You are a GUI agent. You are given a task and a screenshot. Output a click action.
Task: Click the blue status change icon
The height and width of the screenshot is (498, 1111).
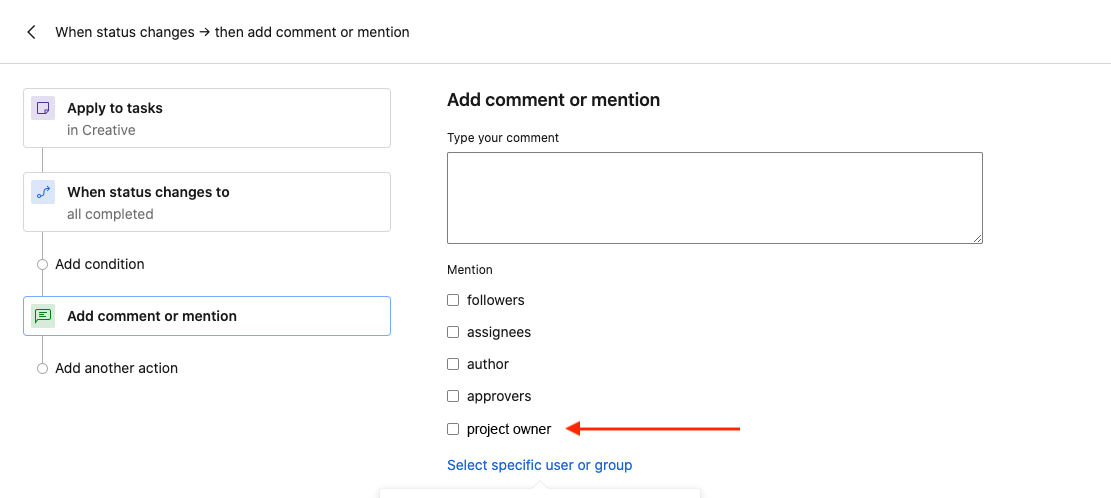click(x=43, y=192)
